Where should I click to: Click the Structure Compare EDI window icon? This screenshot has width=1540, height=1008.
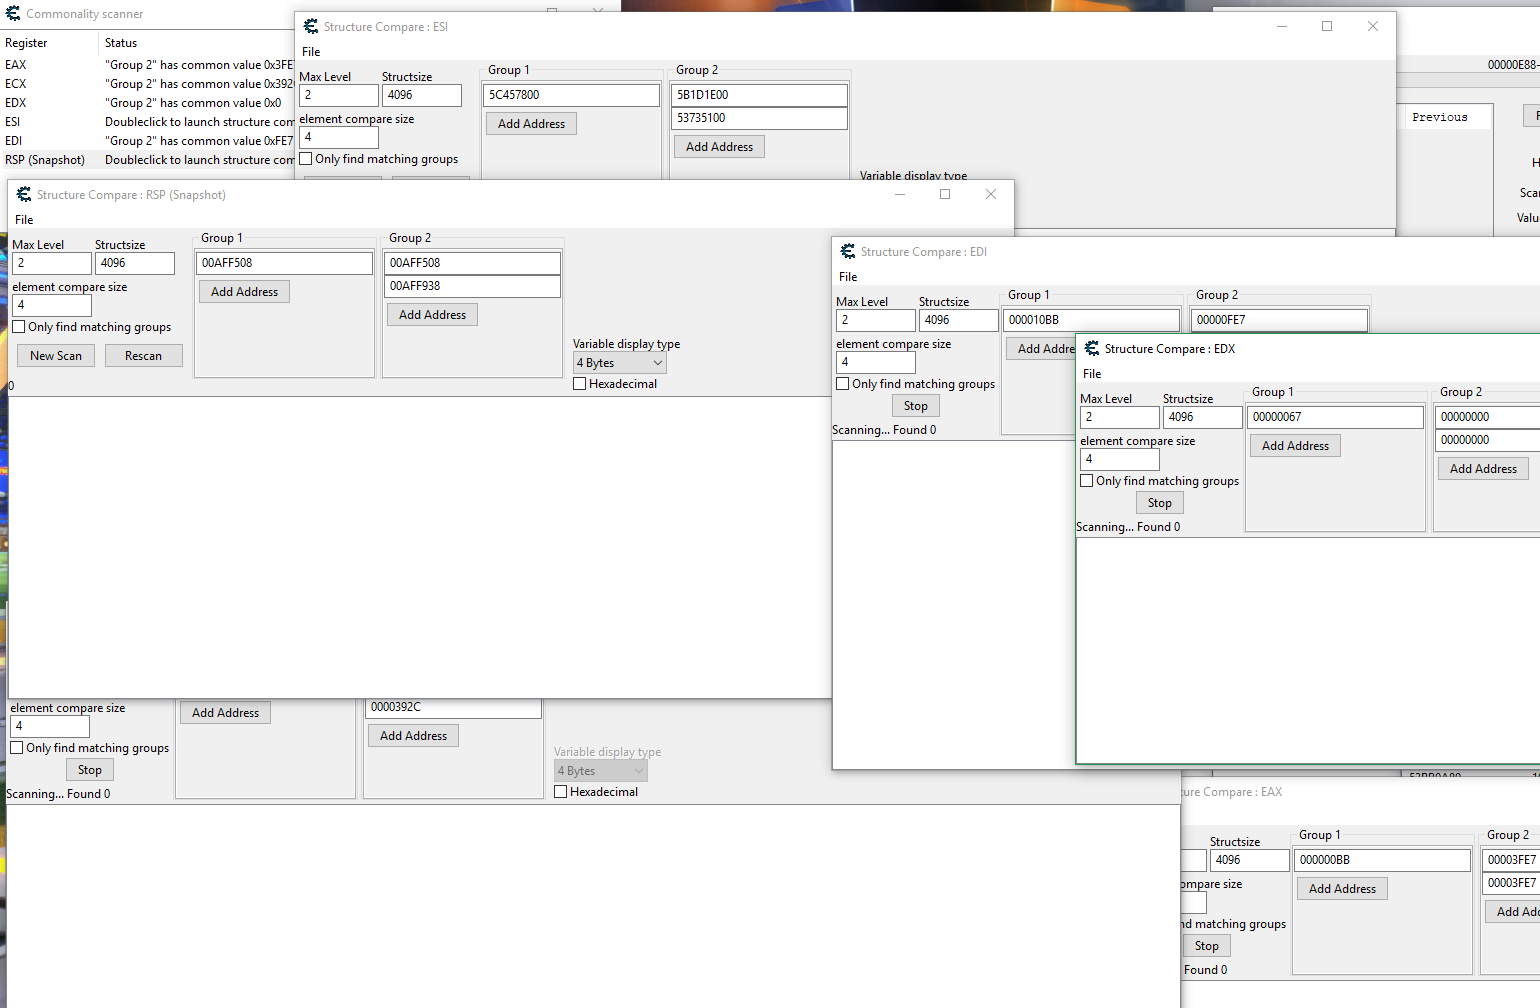click(x=848, y=252)
